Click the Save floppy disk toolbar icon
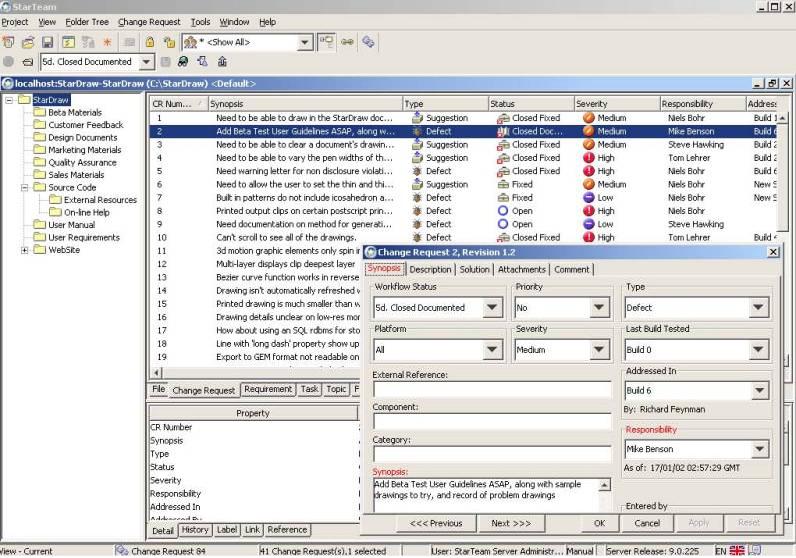The height and width of the screenshot is (558, 796). pyautogui.click(x=47, y=42)
